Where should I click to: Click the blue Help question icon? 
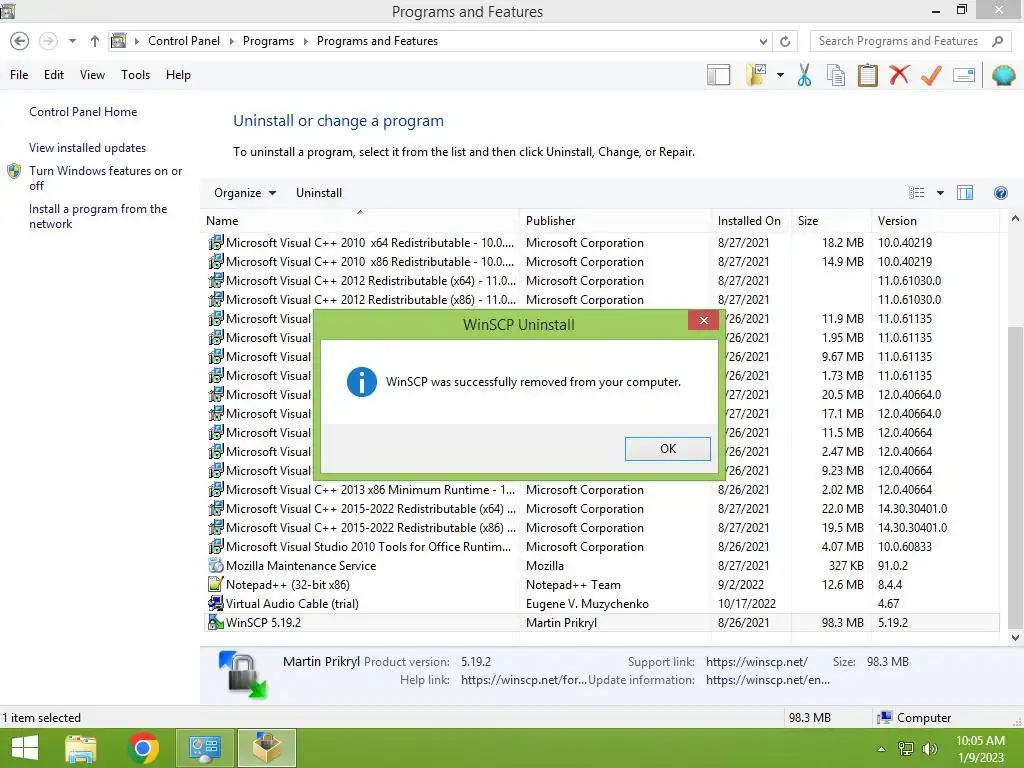point(1000,193)
